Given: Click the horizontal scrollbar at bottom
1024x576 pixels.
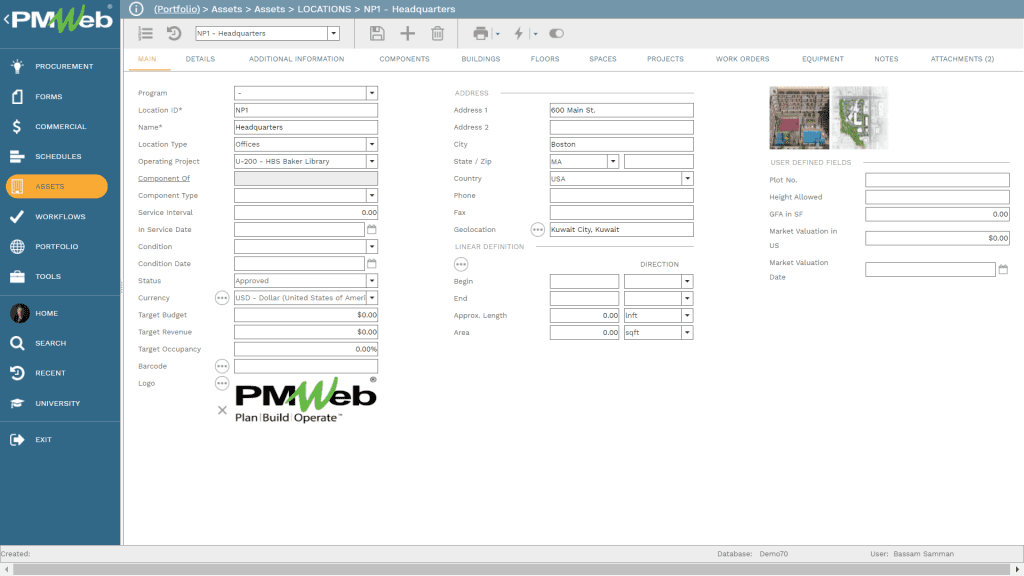Looking at the screenshot, I should click(x=511, y=569).
